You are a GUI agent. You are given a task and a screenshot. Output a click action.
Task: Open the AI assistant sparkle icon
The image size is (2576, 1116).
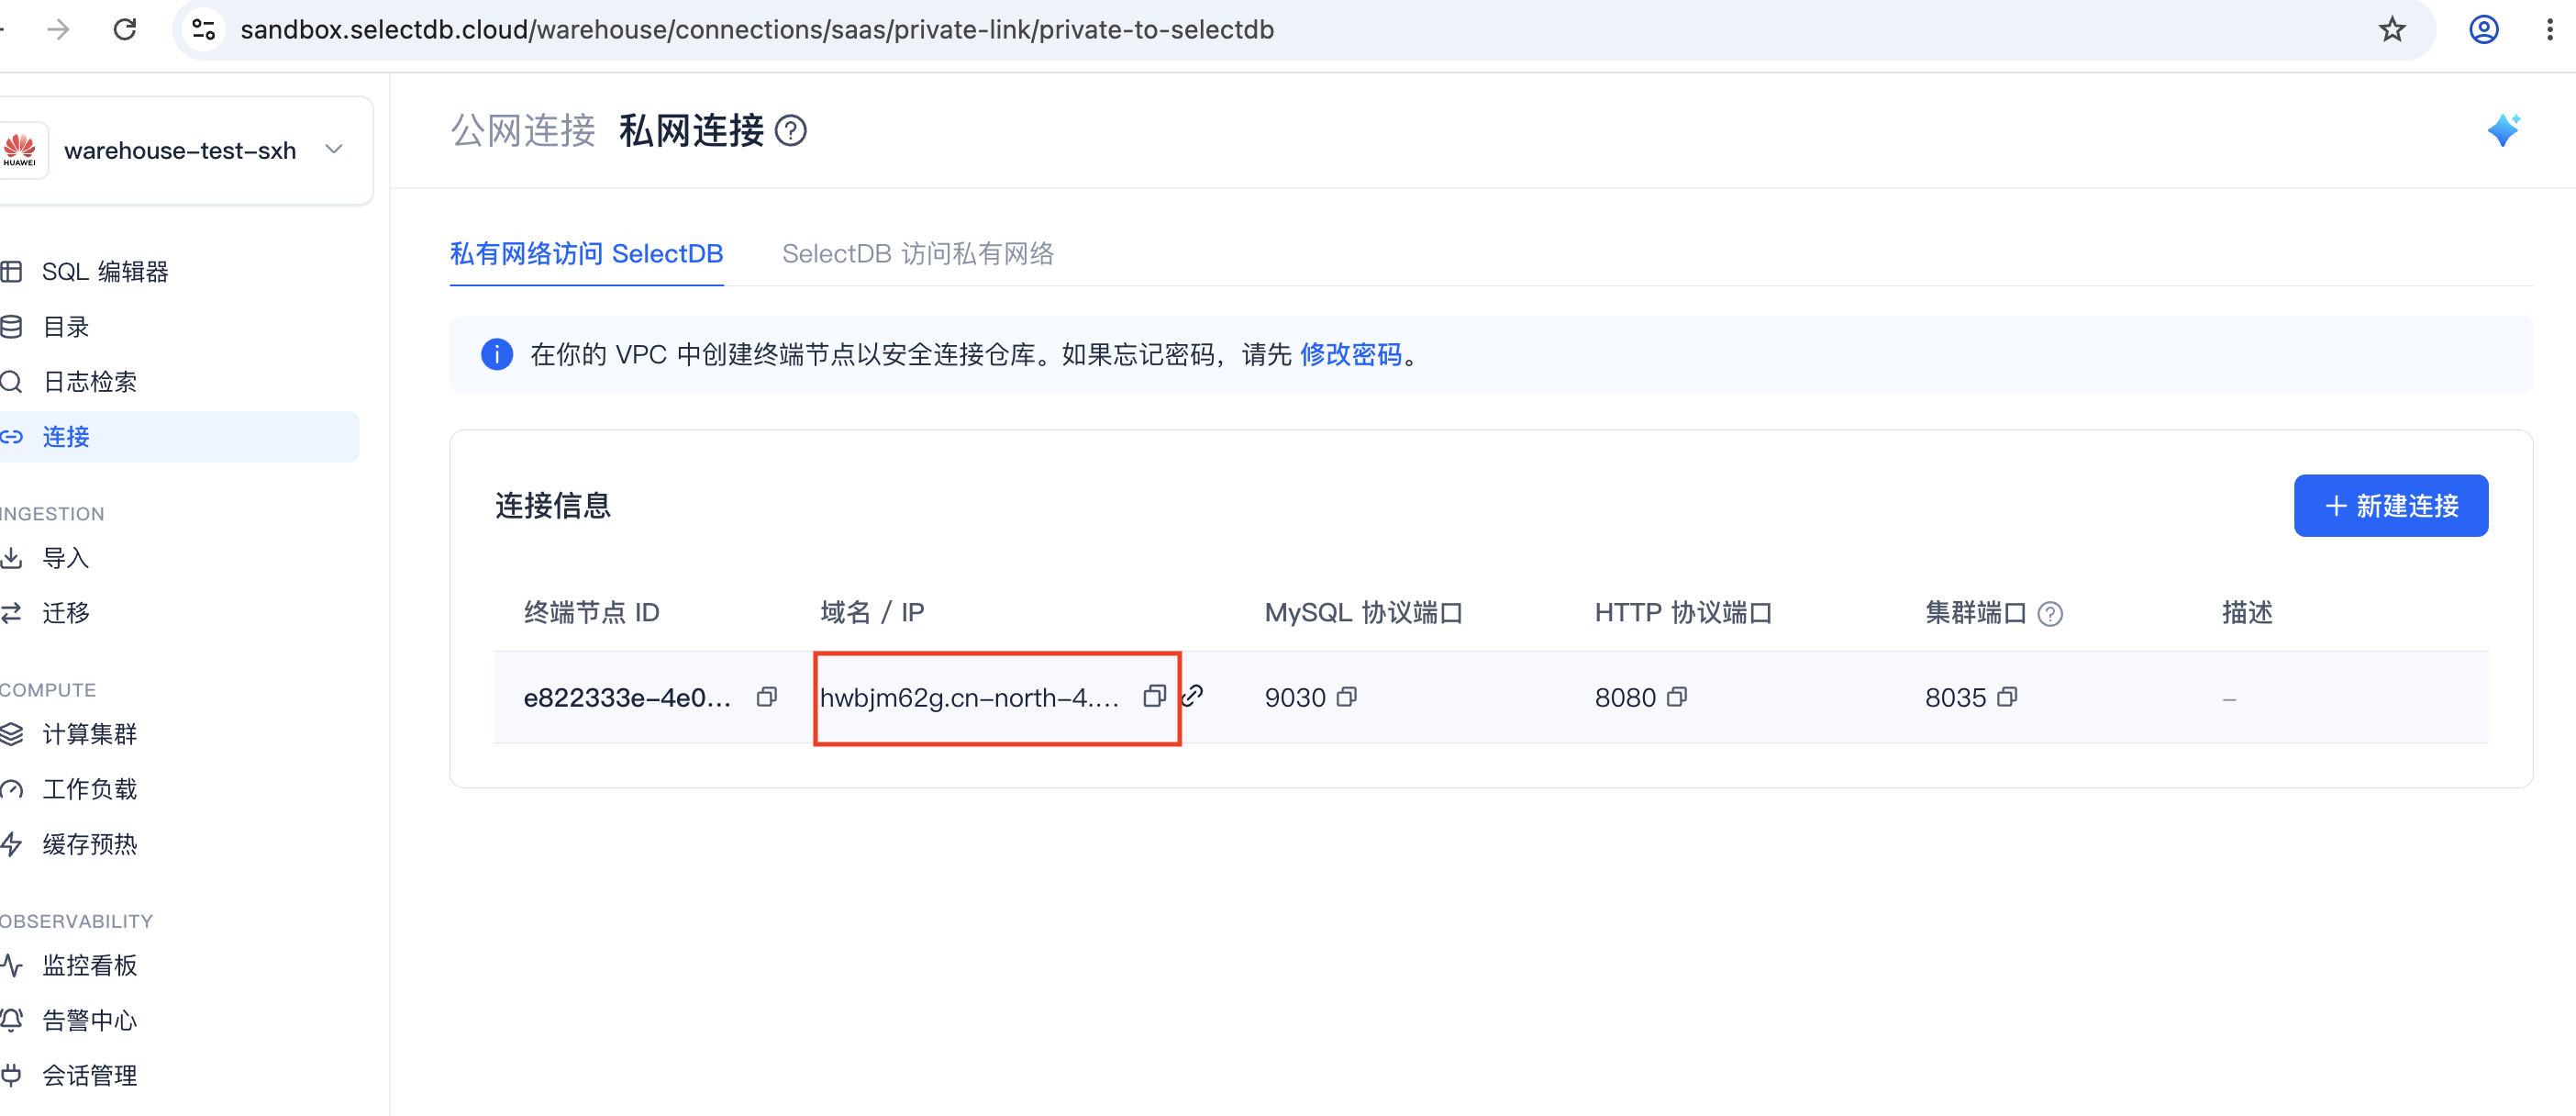tap(2503, 130)
